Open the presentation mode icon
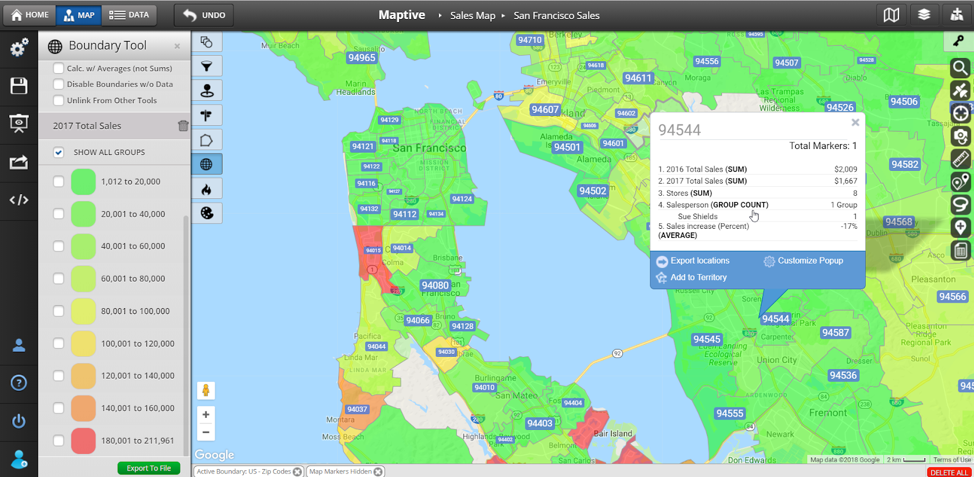 (x=19, y=124)
